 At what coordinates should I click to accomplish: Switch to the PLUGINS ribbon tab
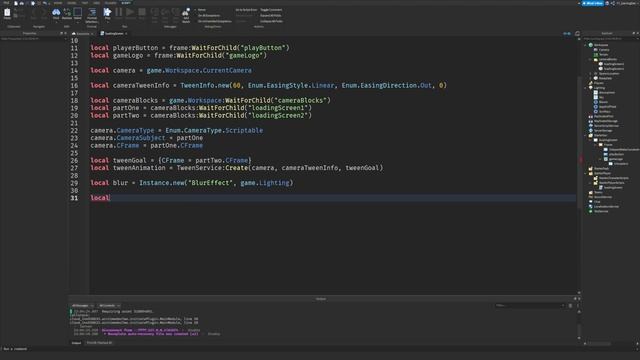pos(111,3)
